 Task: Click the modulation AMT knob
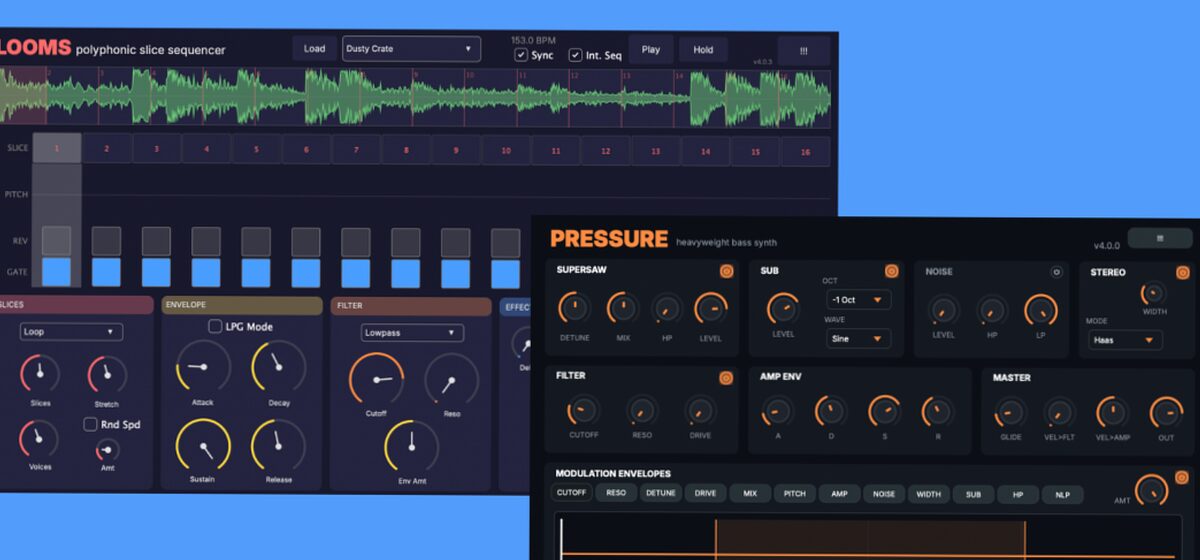1151,490
